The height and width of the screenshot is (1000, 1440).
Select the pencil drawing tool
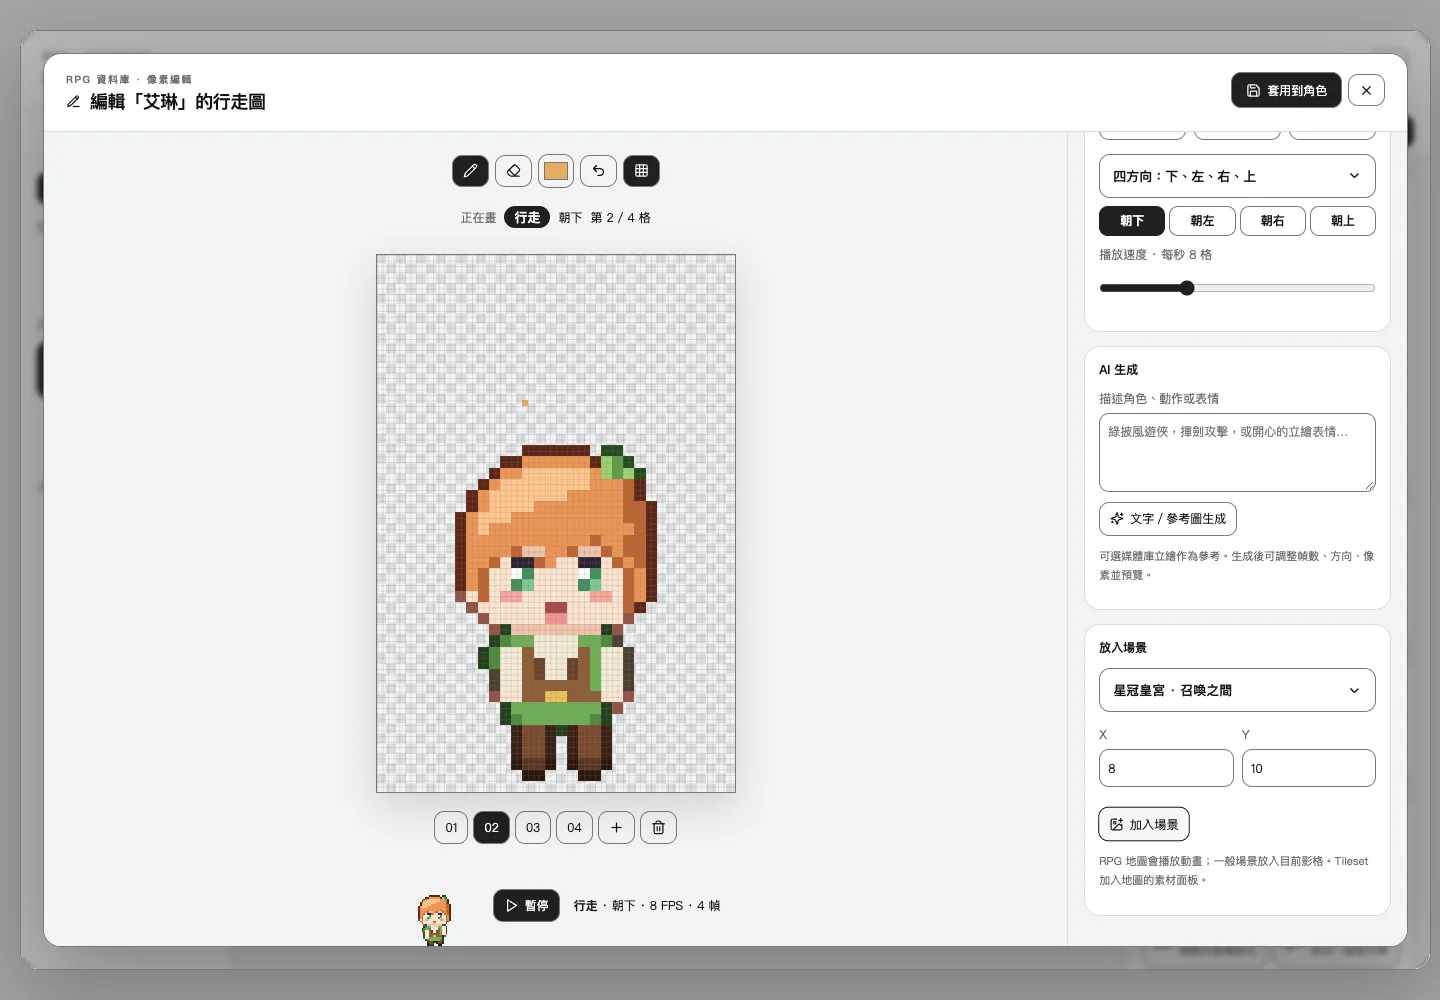click(470, 171)
